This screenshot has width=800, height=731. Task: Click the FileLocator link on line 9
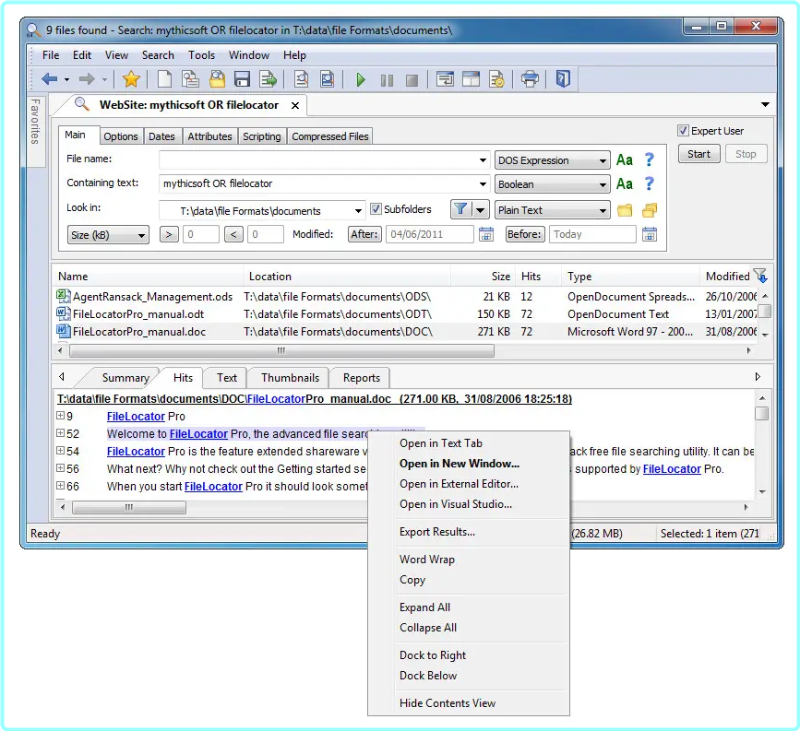point(136,416)
